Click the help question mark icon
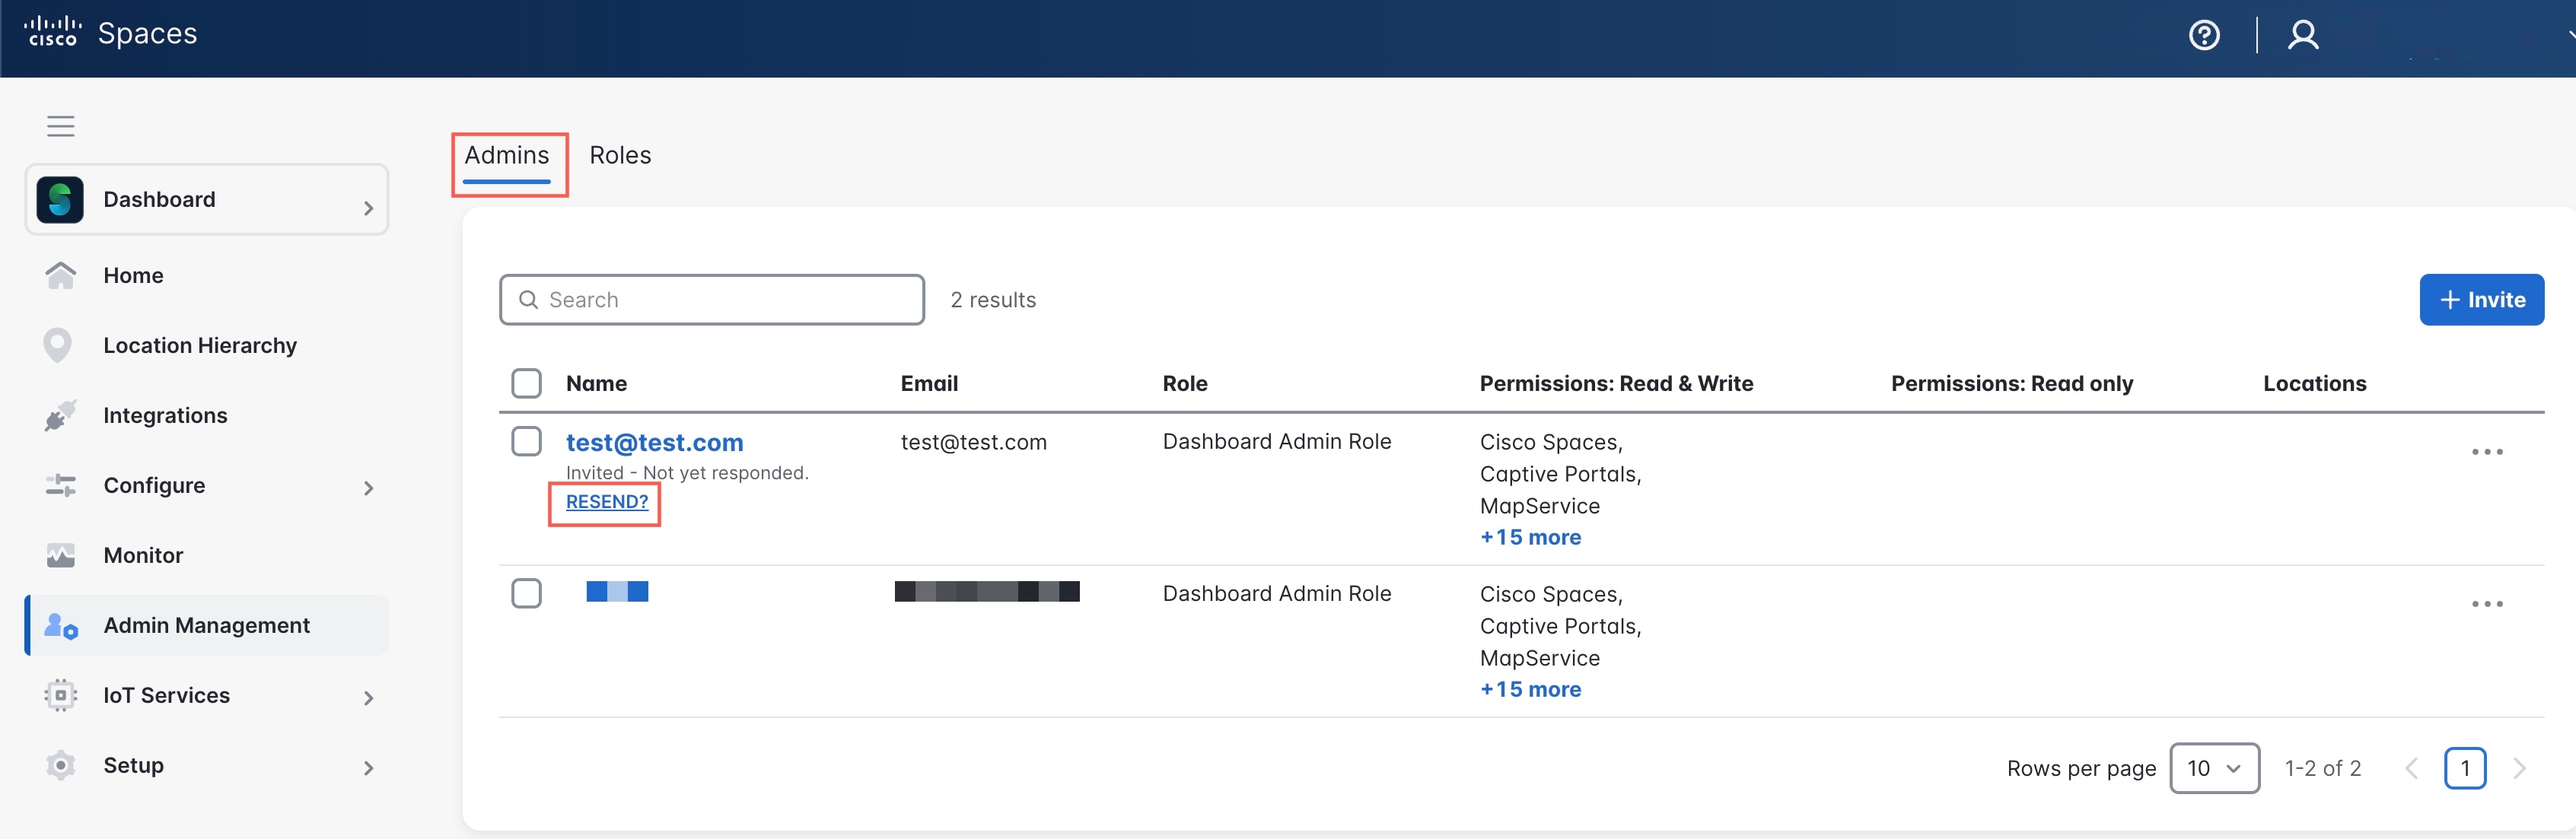The width and height of the screenshot is (2576, 839). pyautogui.click(x=2204, y=36)
